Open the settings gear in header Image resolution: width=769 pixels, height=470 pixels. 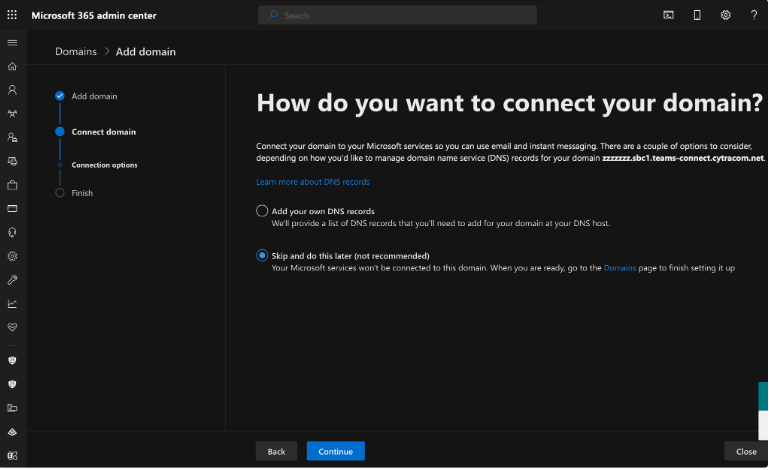point(725,15)
